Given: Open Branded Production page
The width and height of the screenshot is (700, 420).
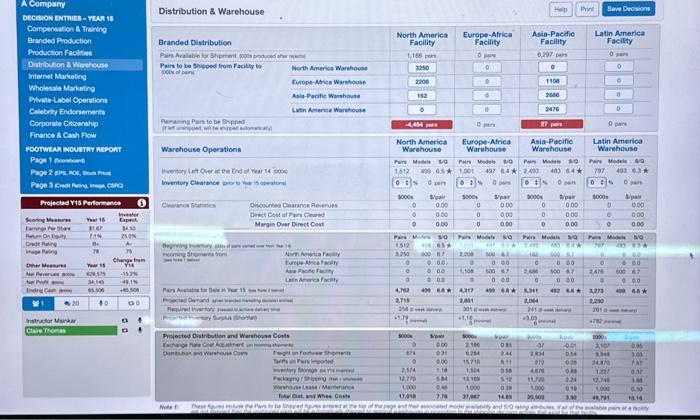Looking at the screenshot, I should (59, 41).
